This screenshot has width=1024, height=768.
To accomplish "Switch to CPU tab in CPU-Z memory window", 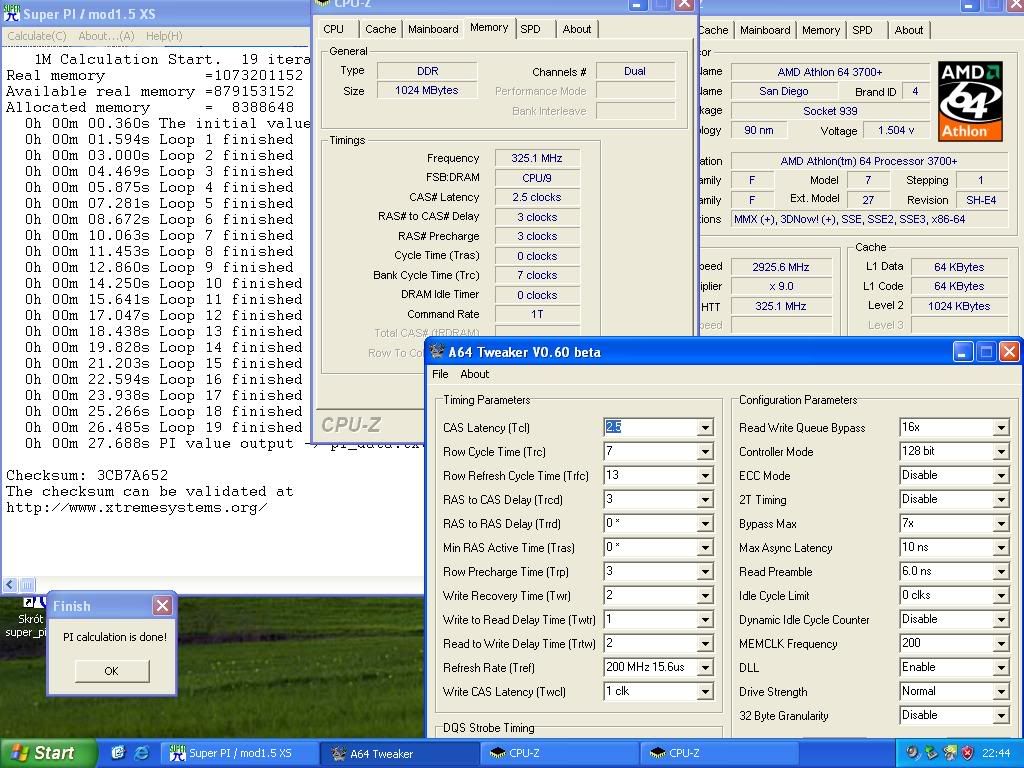I will pyautogui.click(x=333, y=29).
